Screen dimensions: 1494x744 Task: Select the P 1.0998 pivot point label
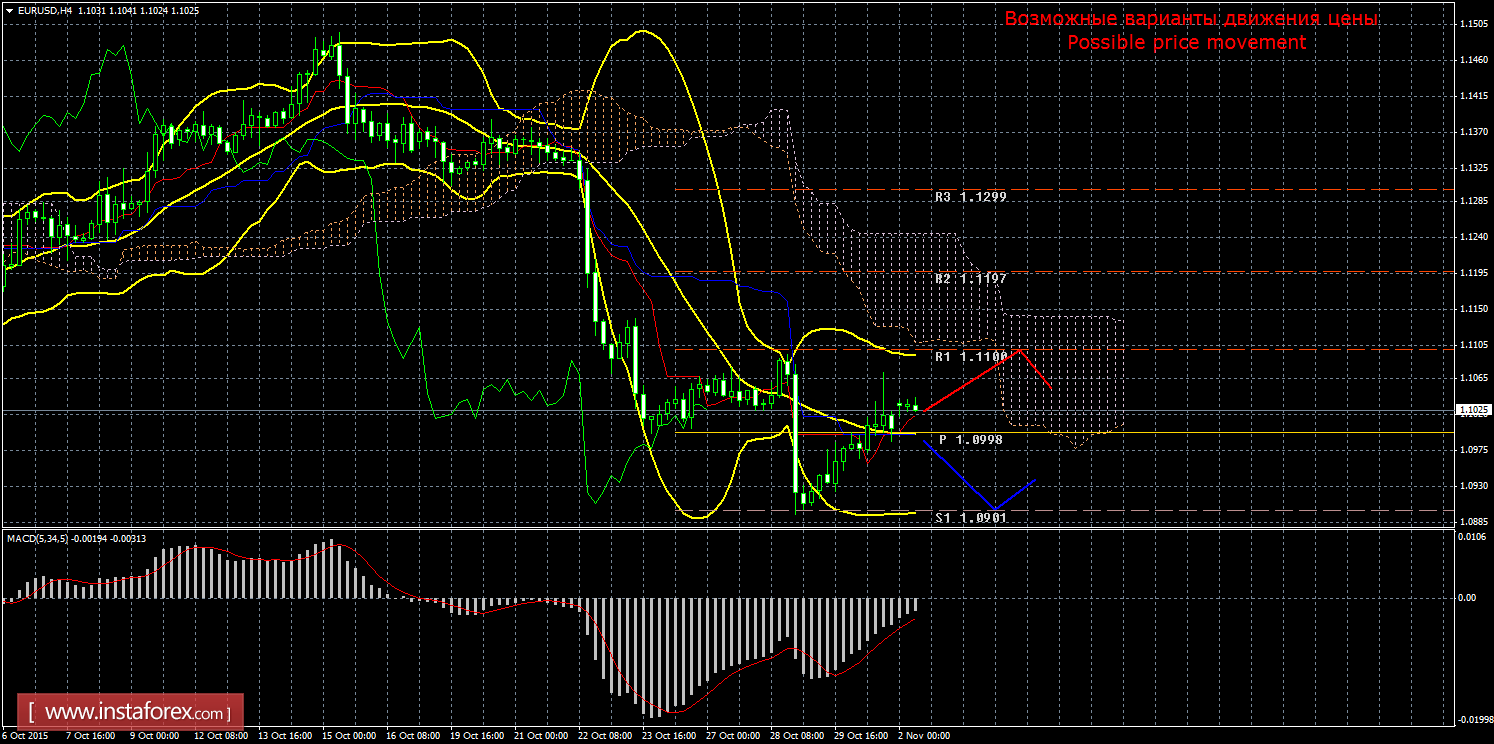pos(970,439)
